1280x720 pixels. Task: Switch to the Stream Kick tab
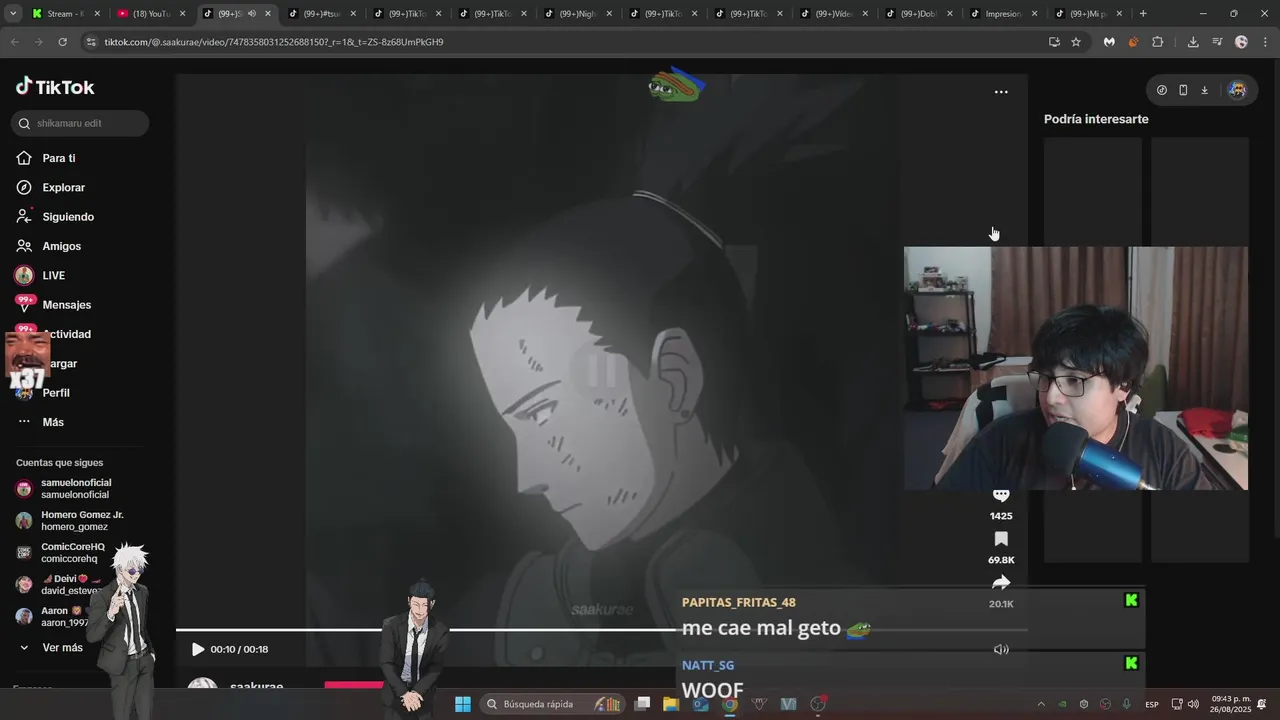tap(65, 14)
